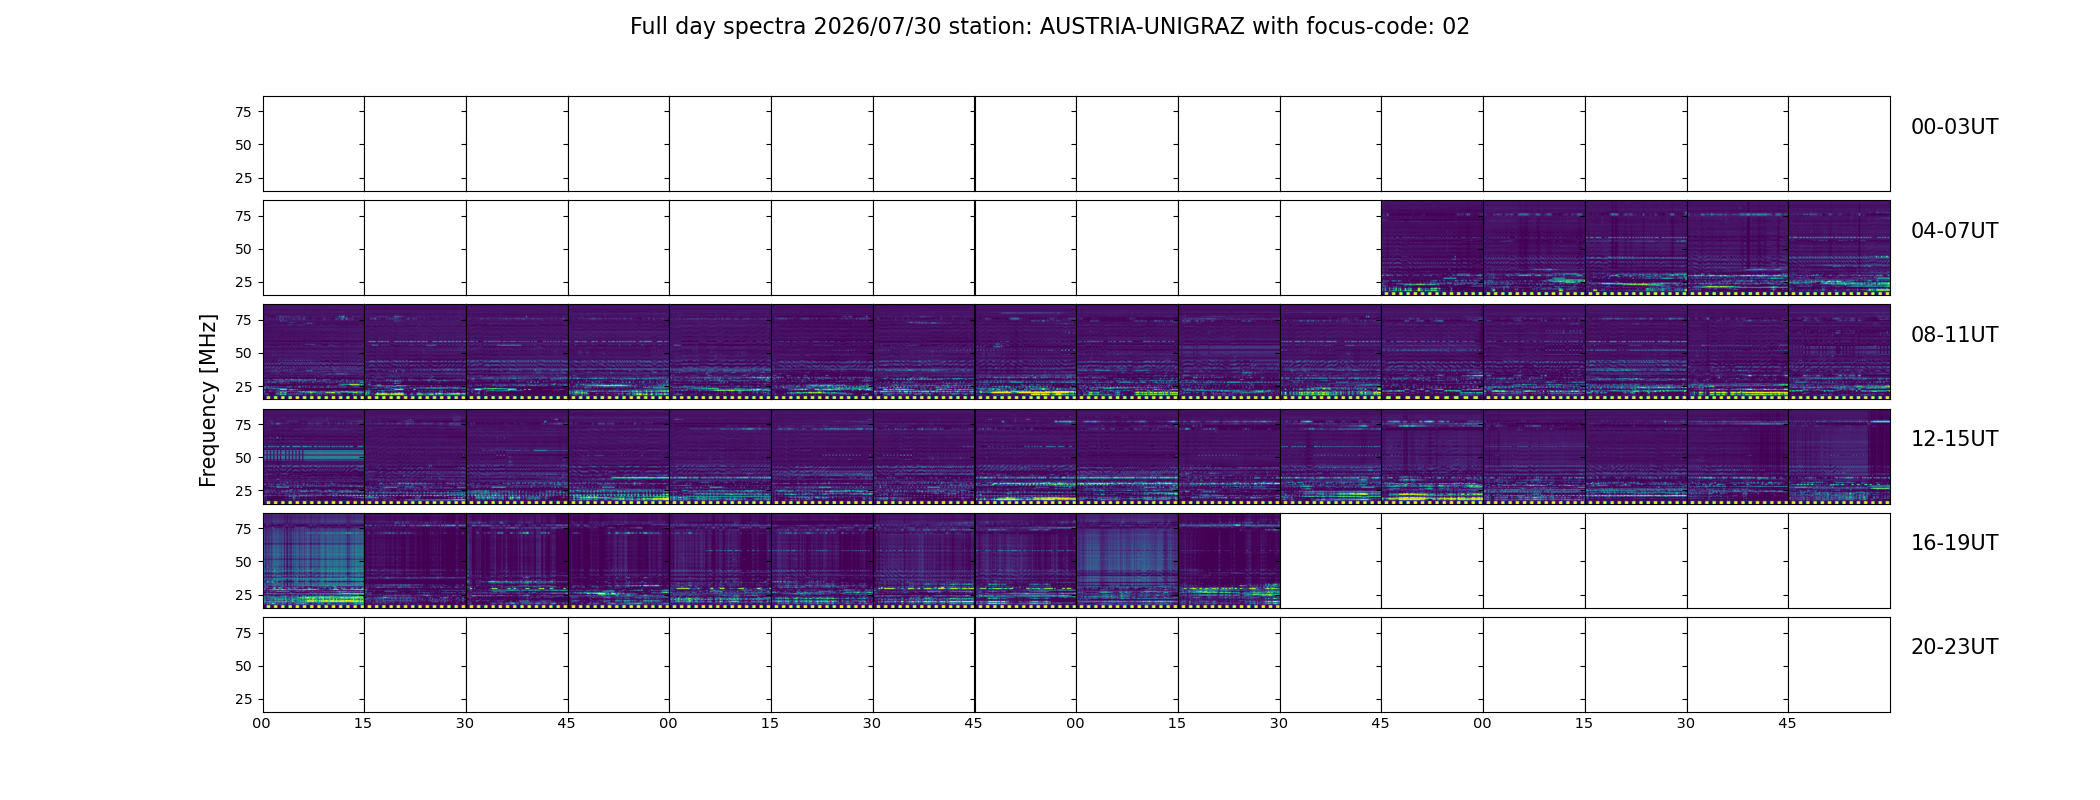The width and height of the screenshot is (2100, 800).
Task: Click the 75 tick on 00-03UT axis
Action: click(243, 112)
